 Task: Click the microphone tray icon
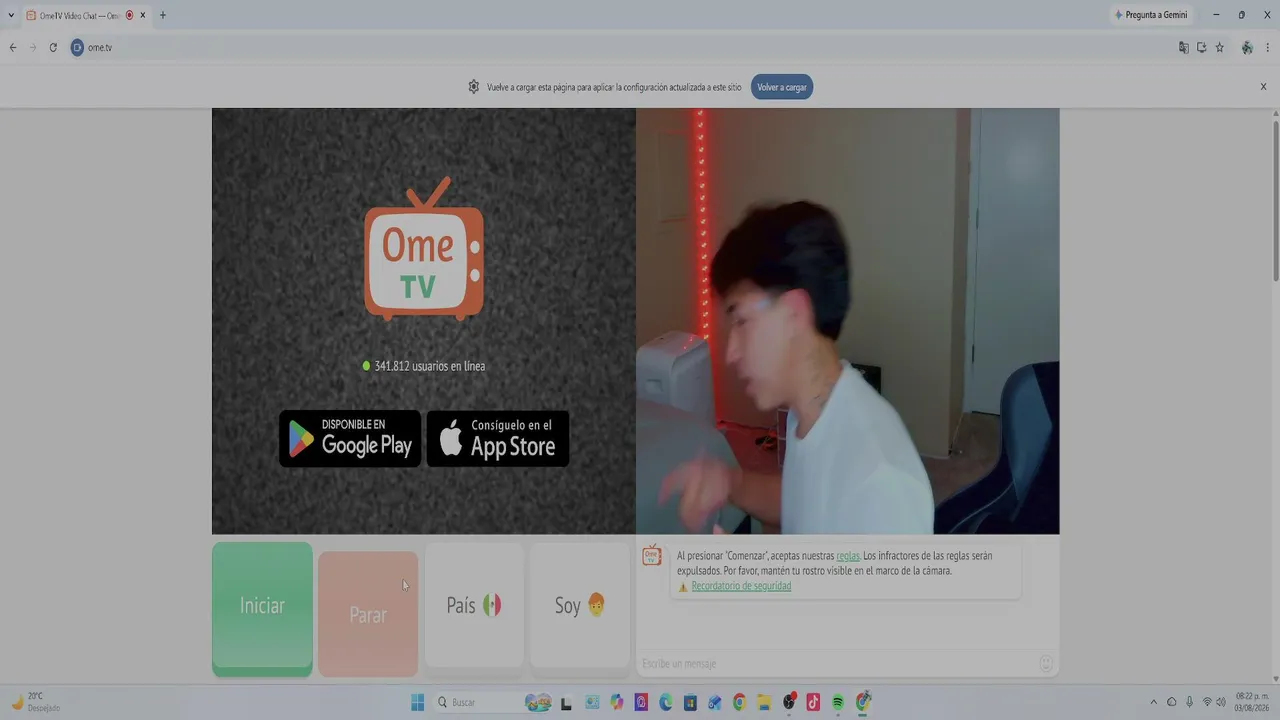(1189, 702)
